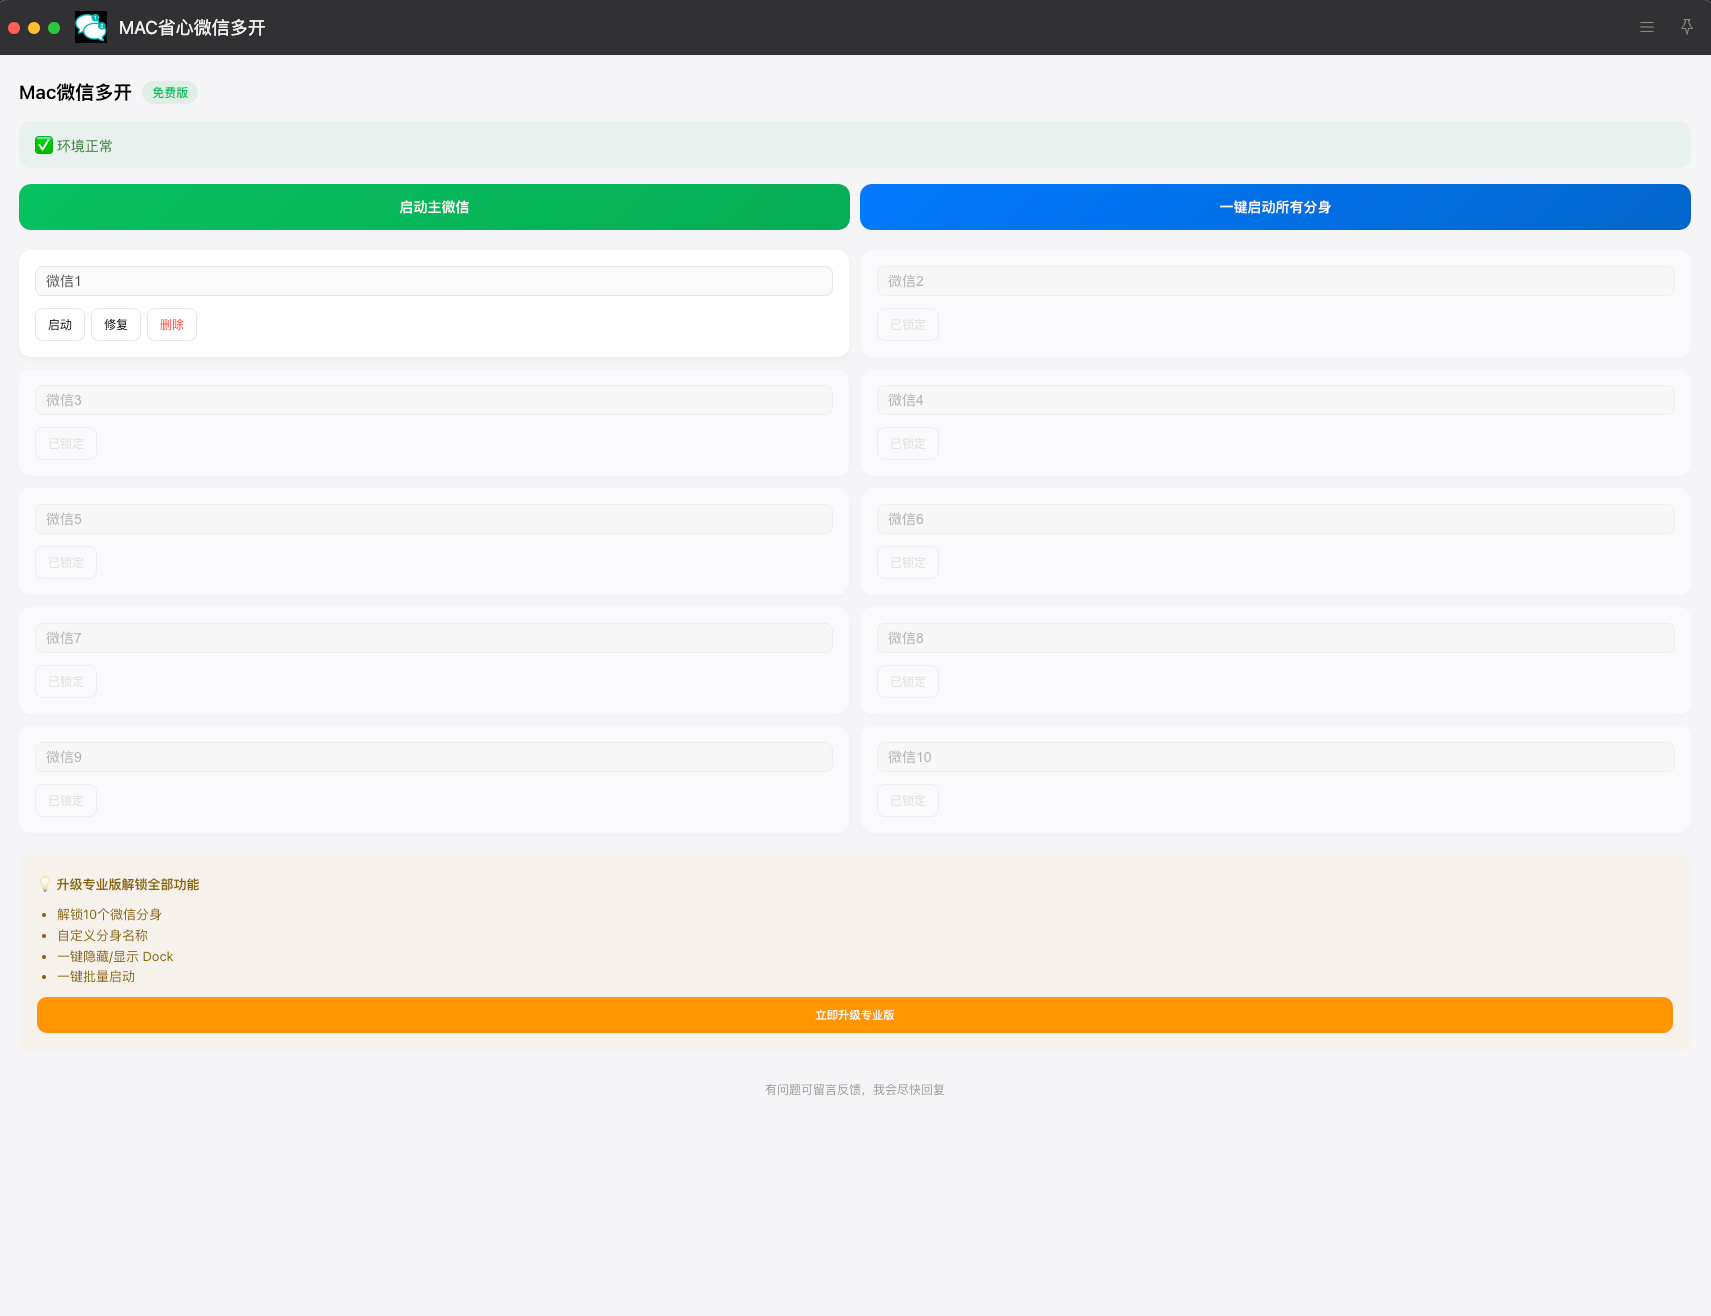Click the feedback text at the bottom
1711x1316 pixels.
click(854, 1090)
